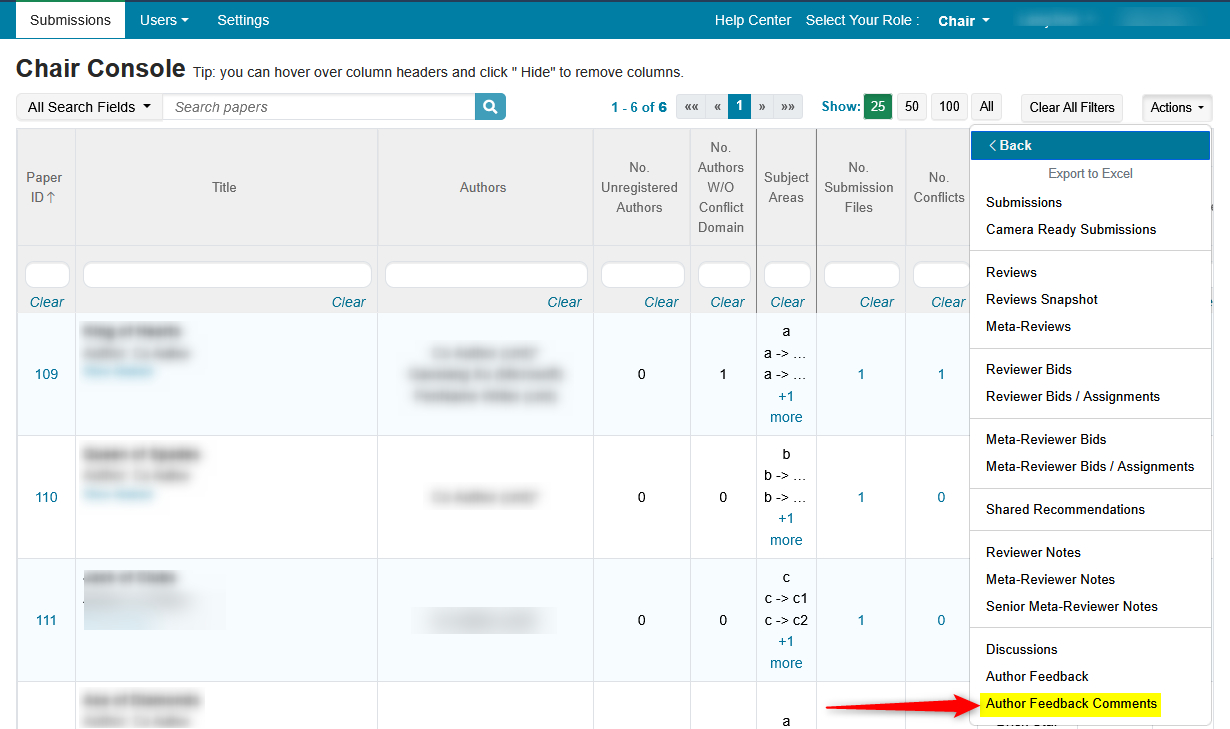Image resolution: width=1230 pixels, height=729 pixels.
Task: Open the All Search Fields dropdown
Action: coord(89,107)
